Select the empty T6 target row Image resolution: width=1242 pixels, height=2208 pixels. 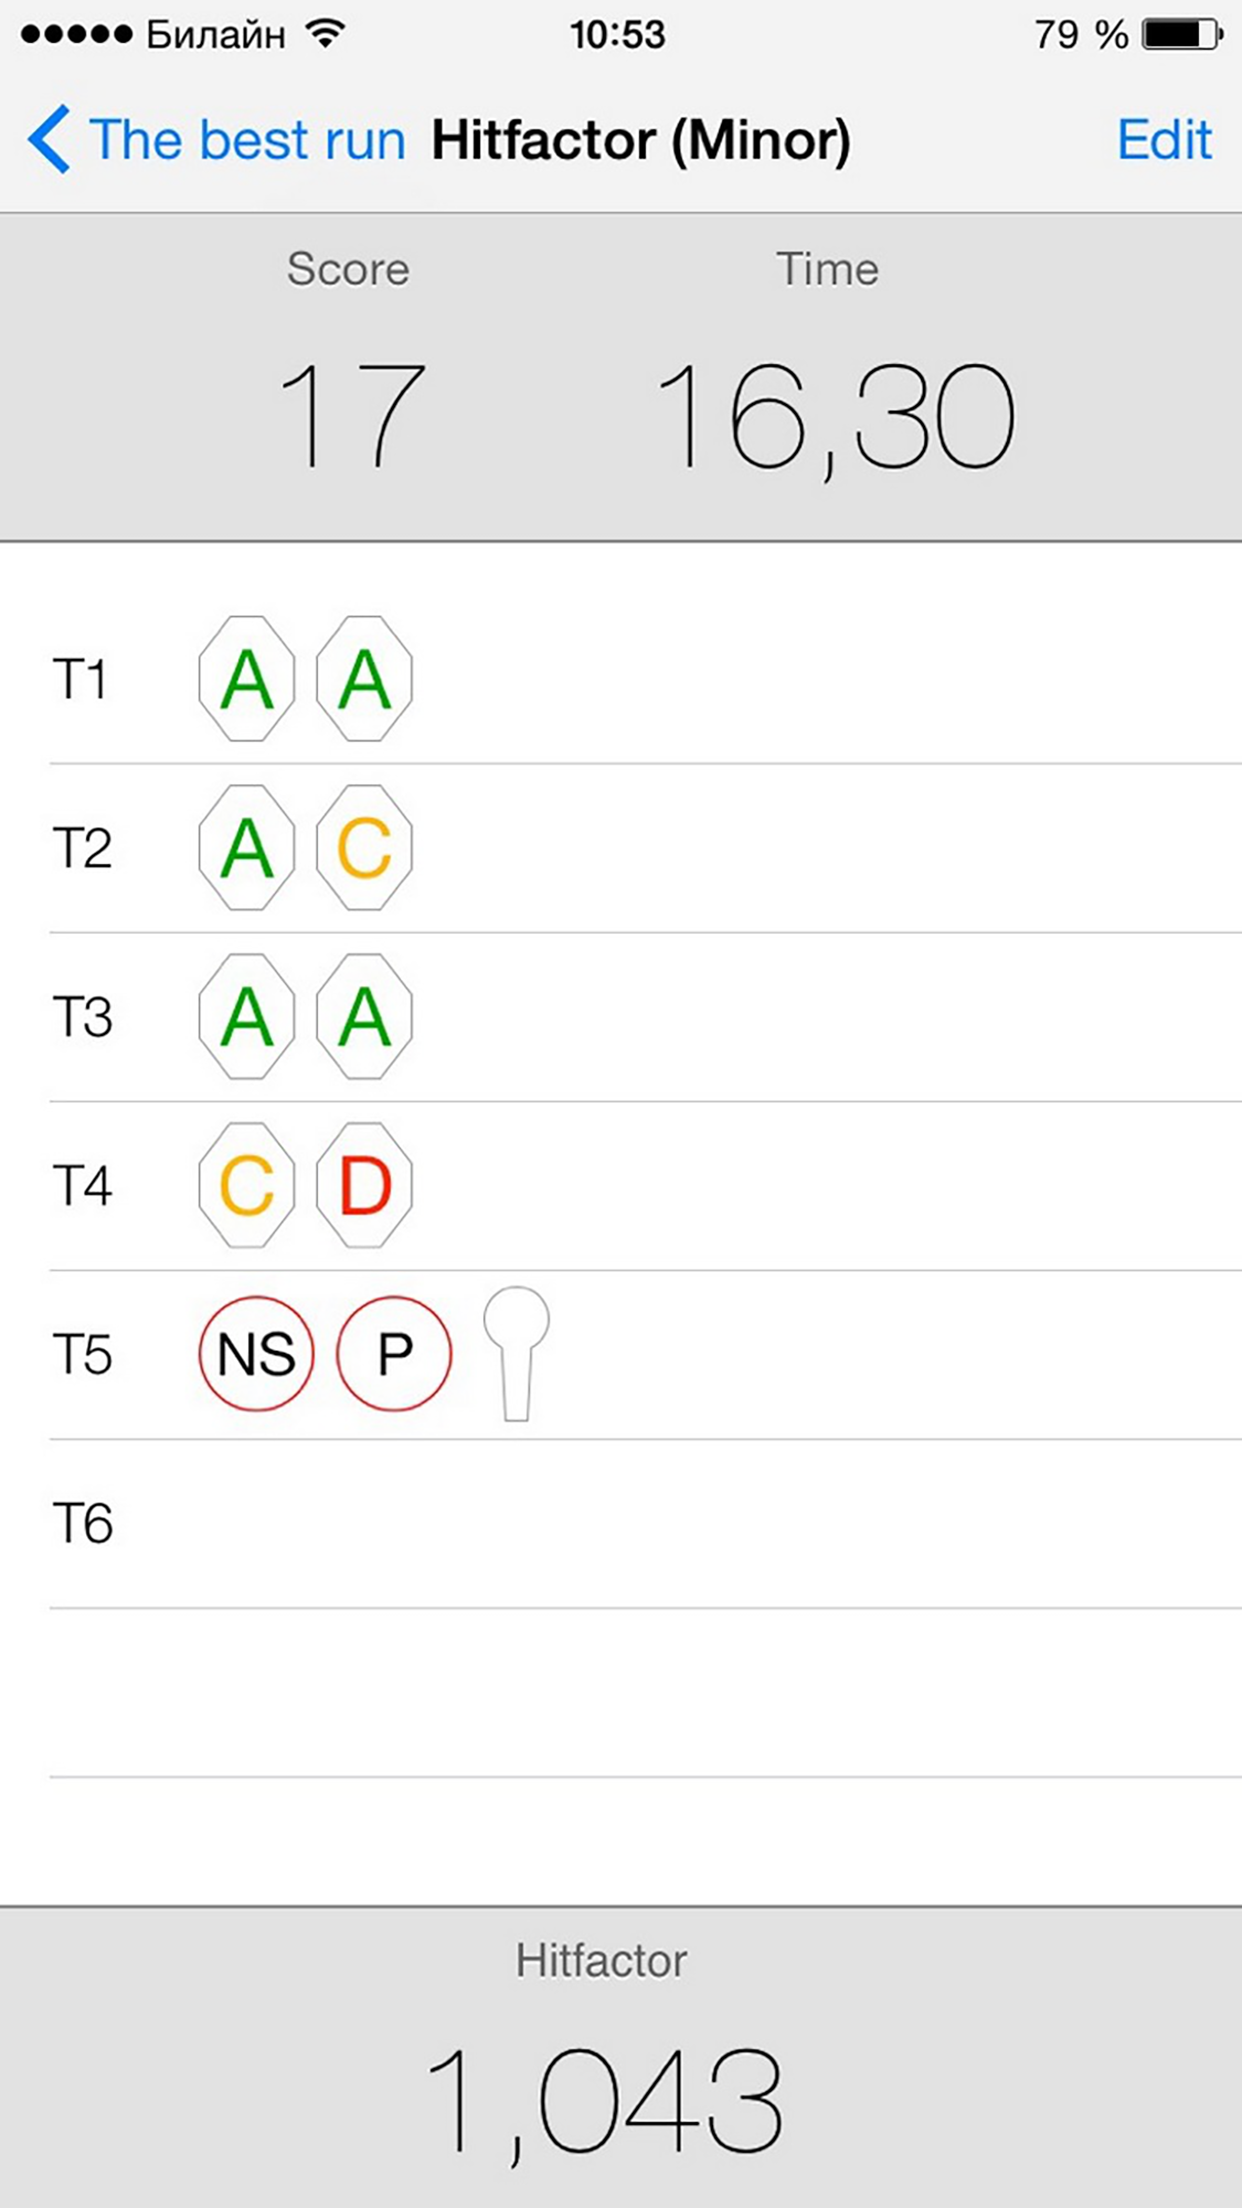point(640,1524)
